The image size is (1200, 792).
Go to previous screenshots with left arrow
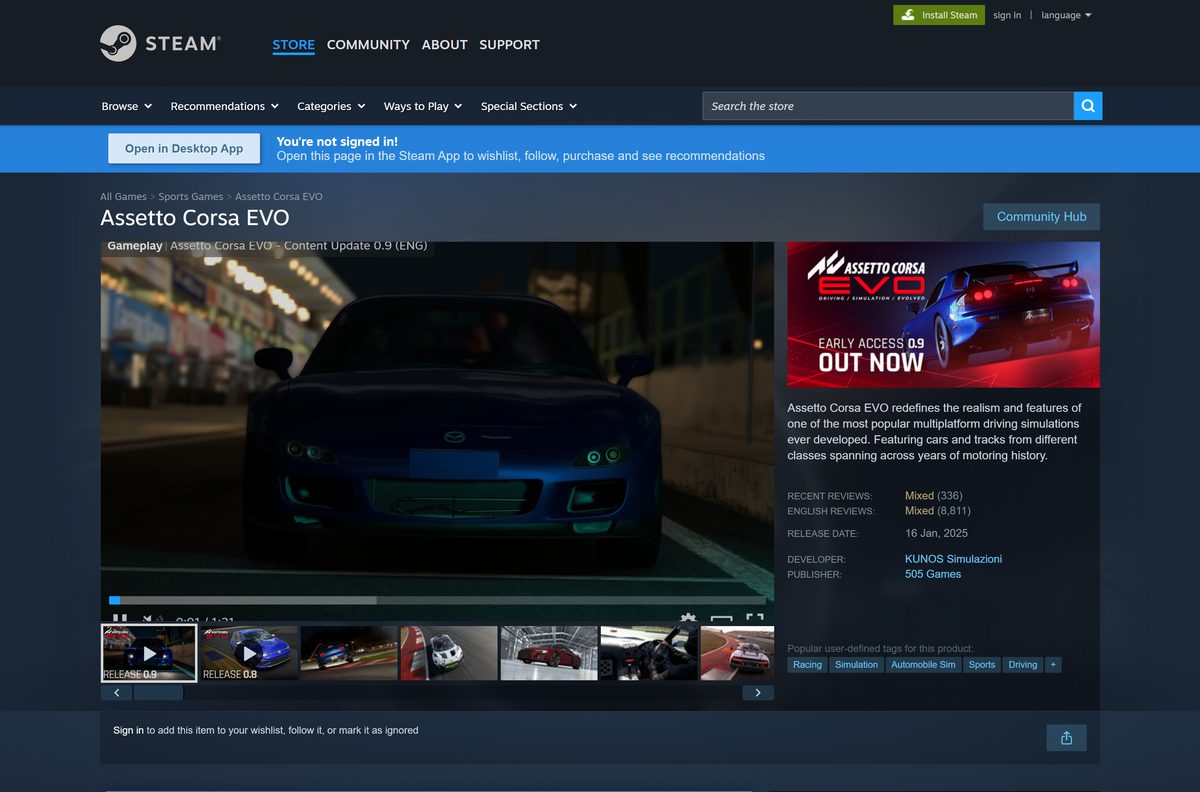tap(117, 692)
